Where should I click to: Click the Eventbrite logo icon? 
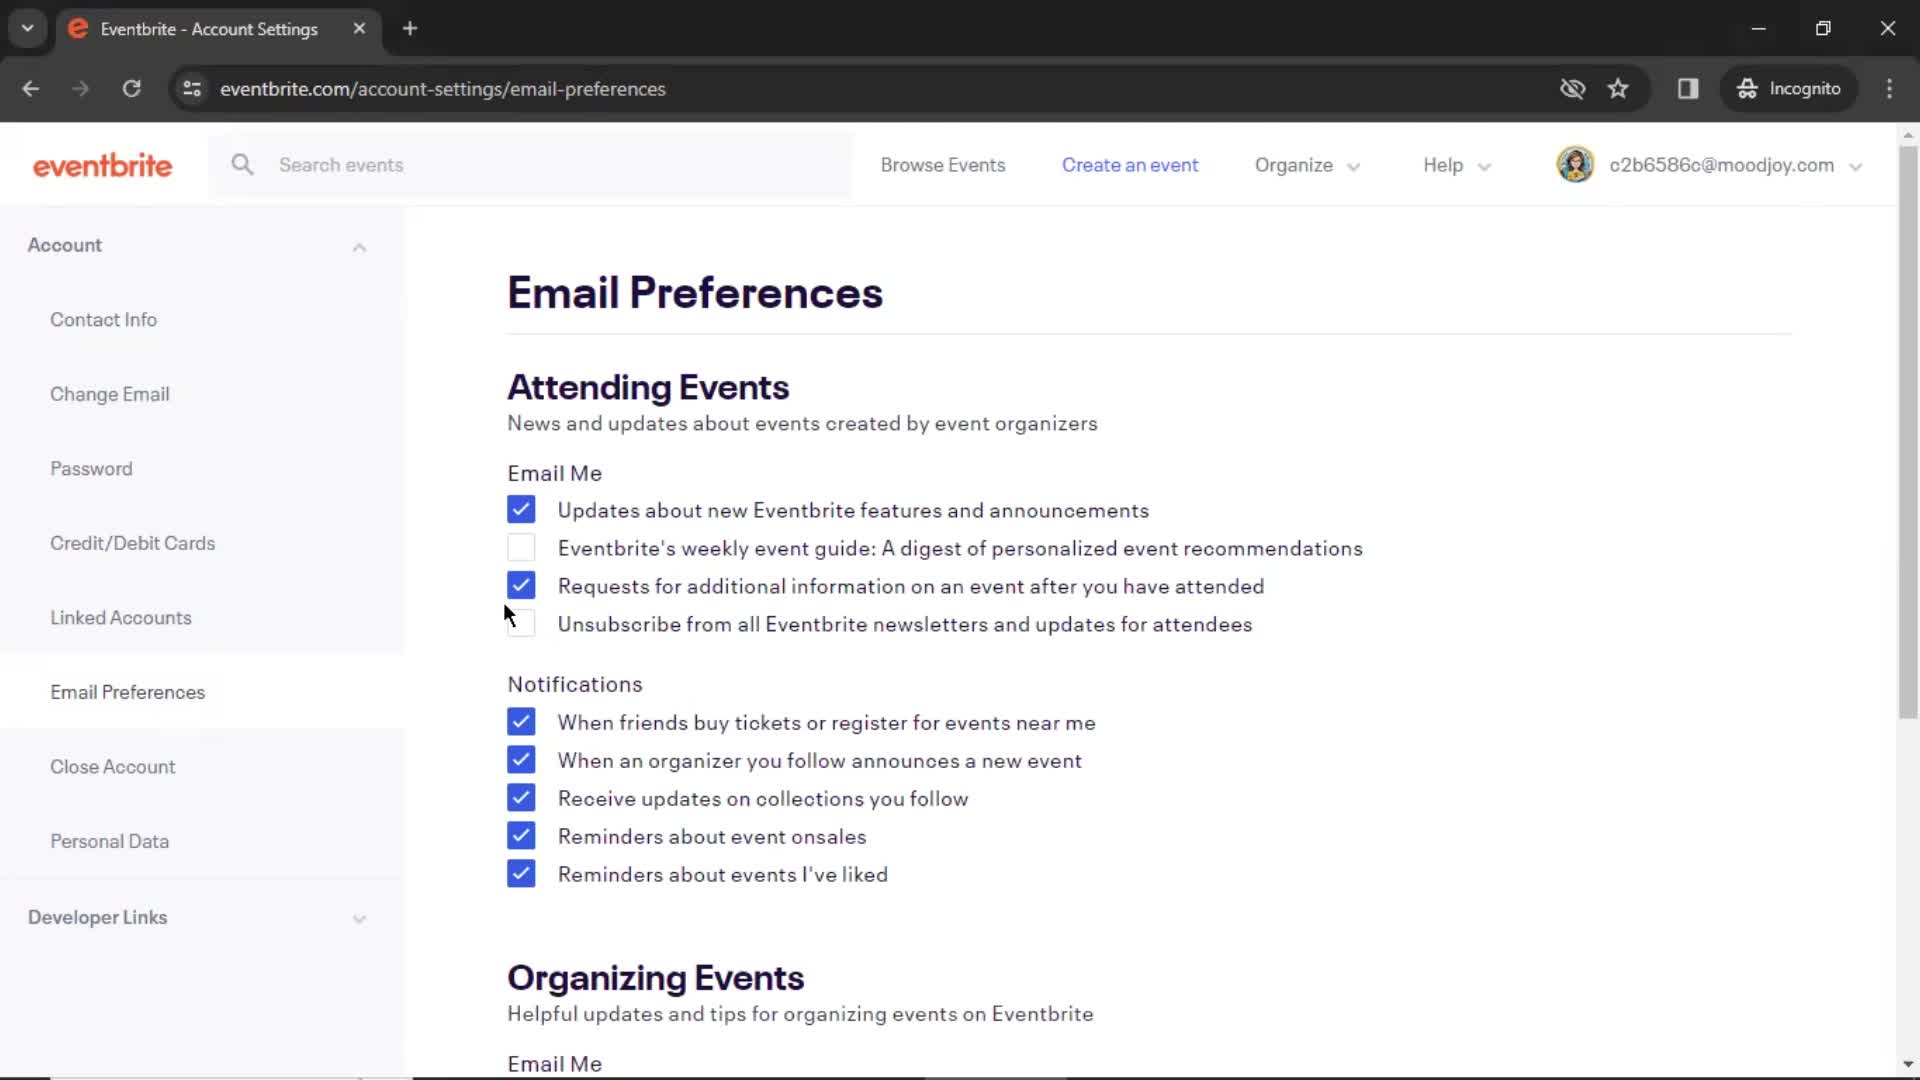[102, 164]
